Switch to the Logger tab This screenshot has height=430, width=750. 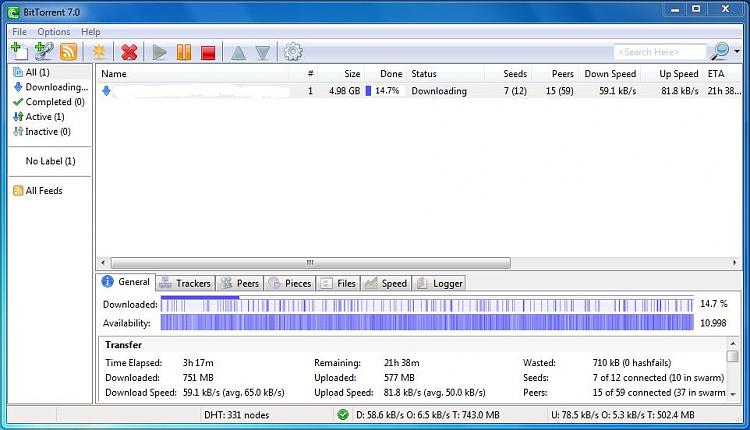pos(439,283)
